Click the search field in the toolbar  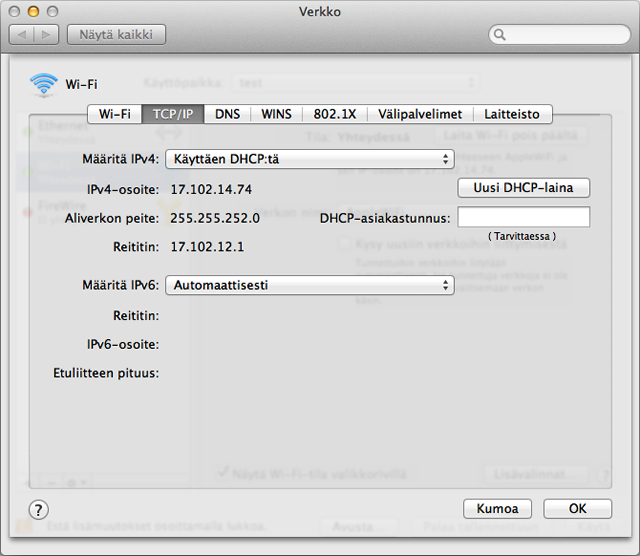tap(560, 35)
